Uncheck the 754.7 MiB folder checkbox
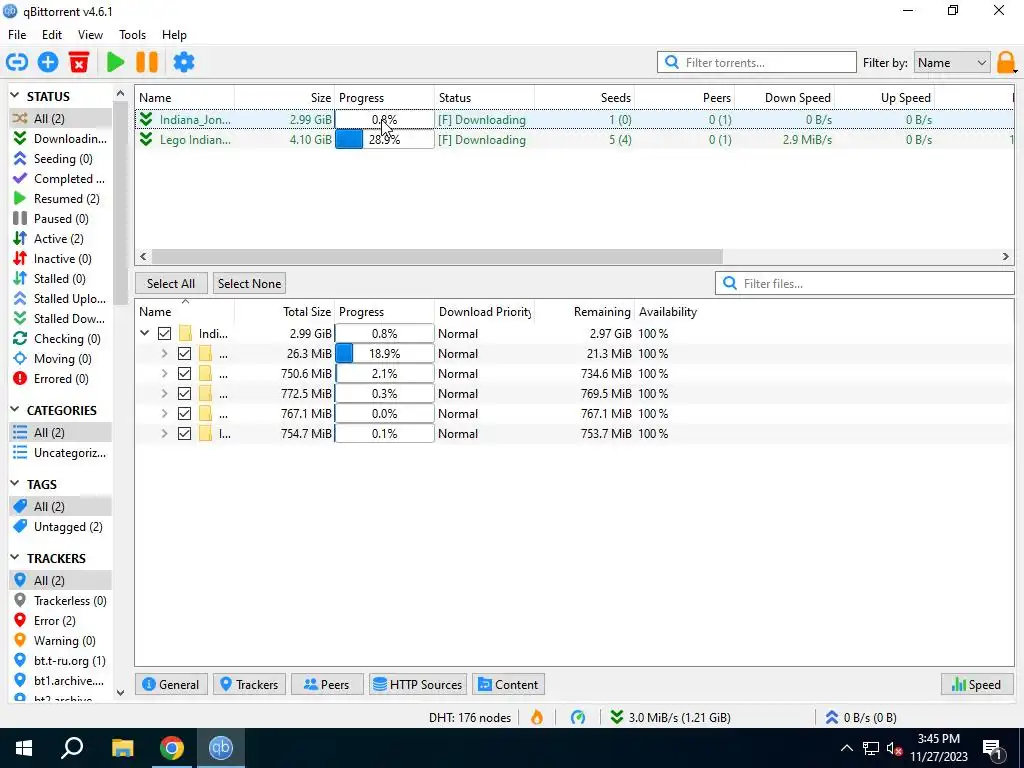Viewport: 1024px width, 768px height. (x=185, y=434)
